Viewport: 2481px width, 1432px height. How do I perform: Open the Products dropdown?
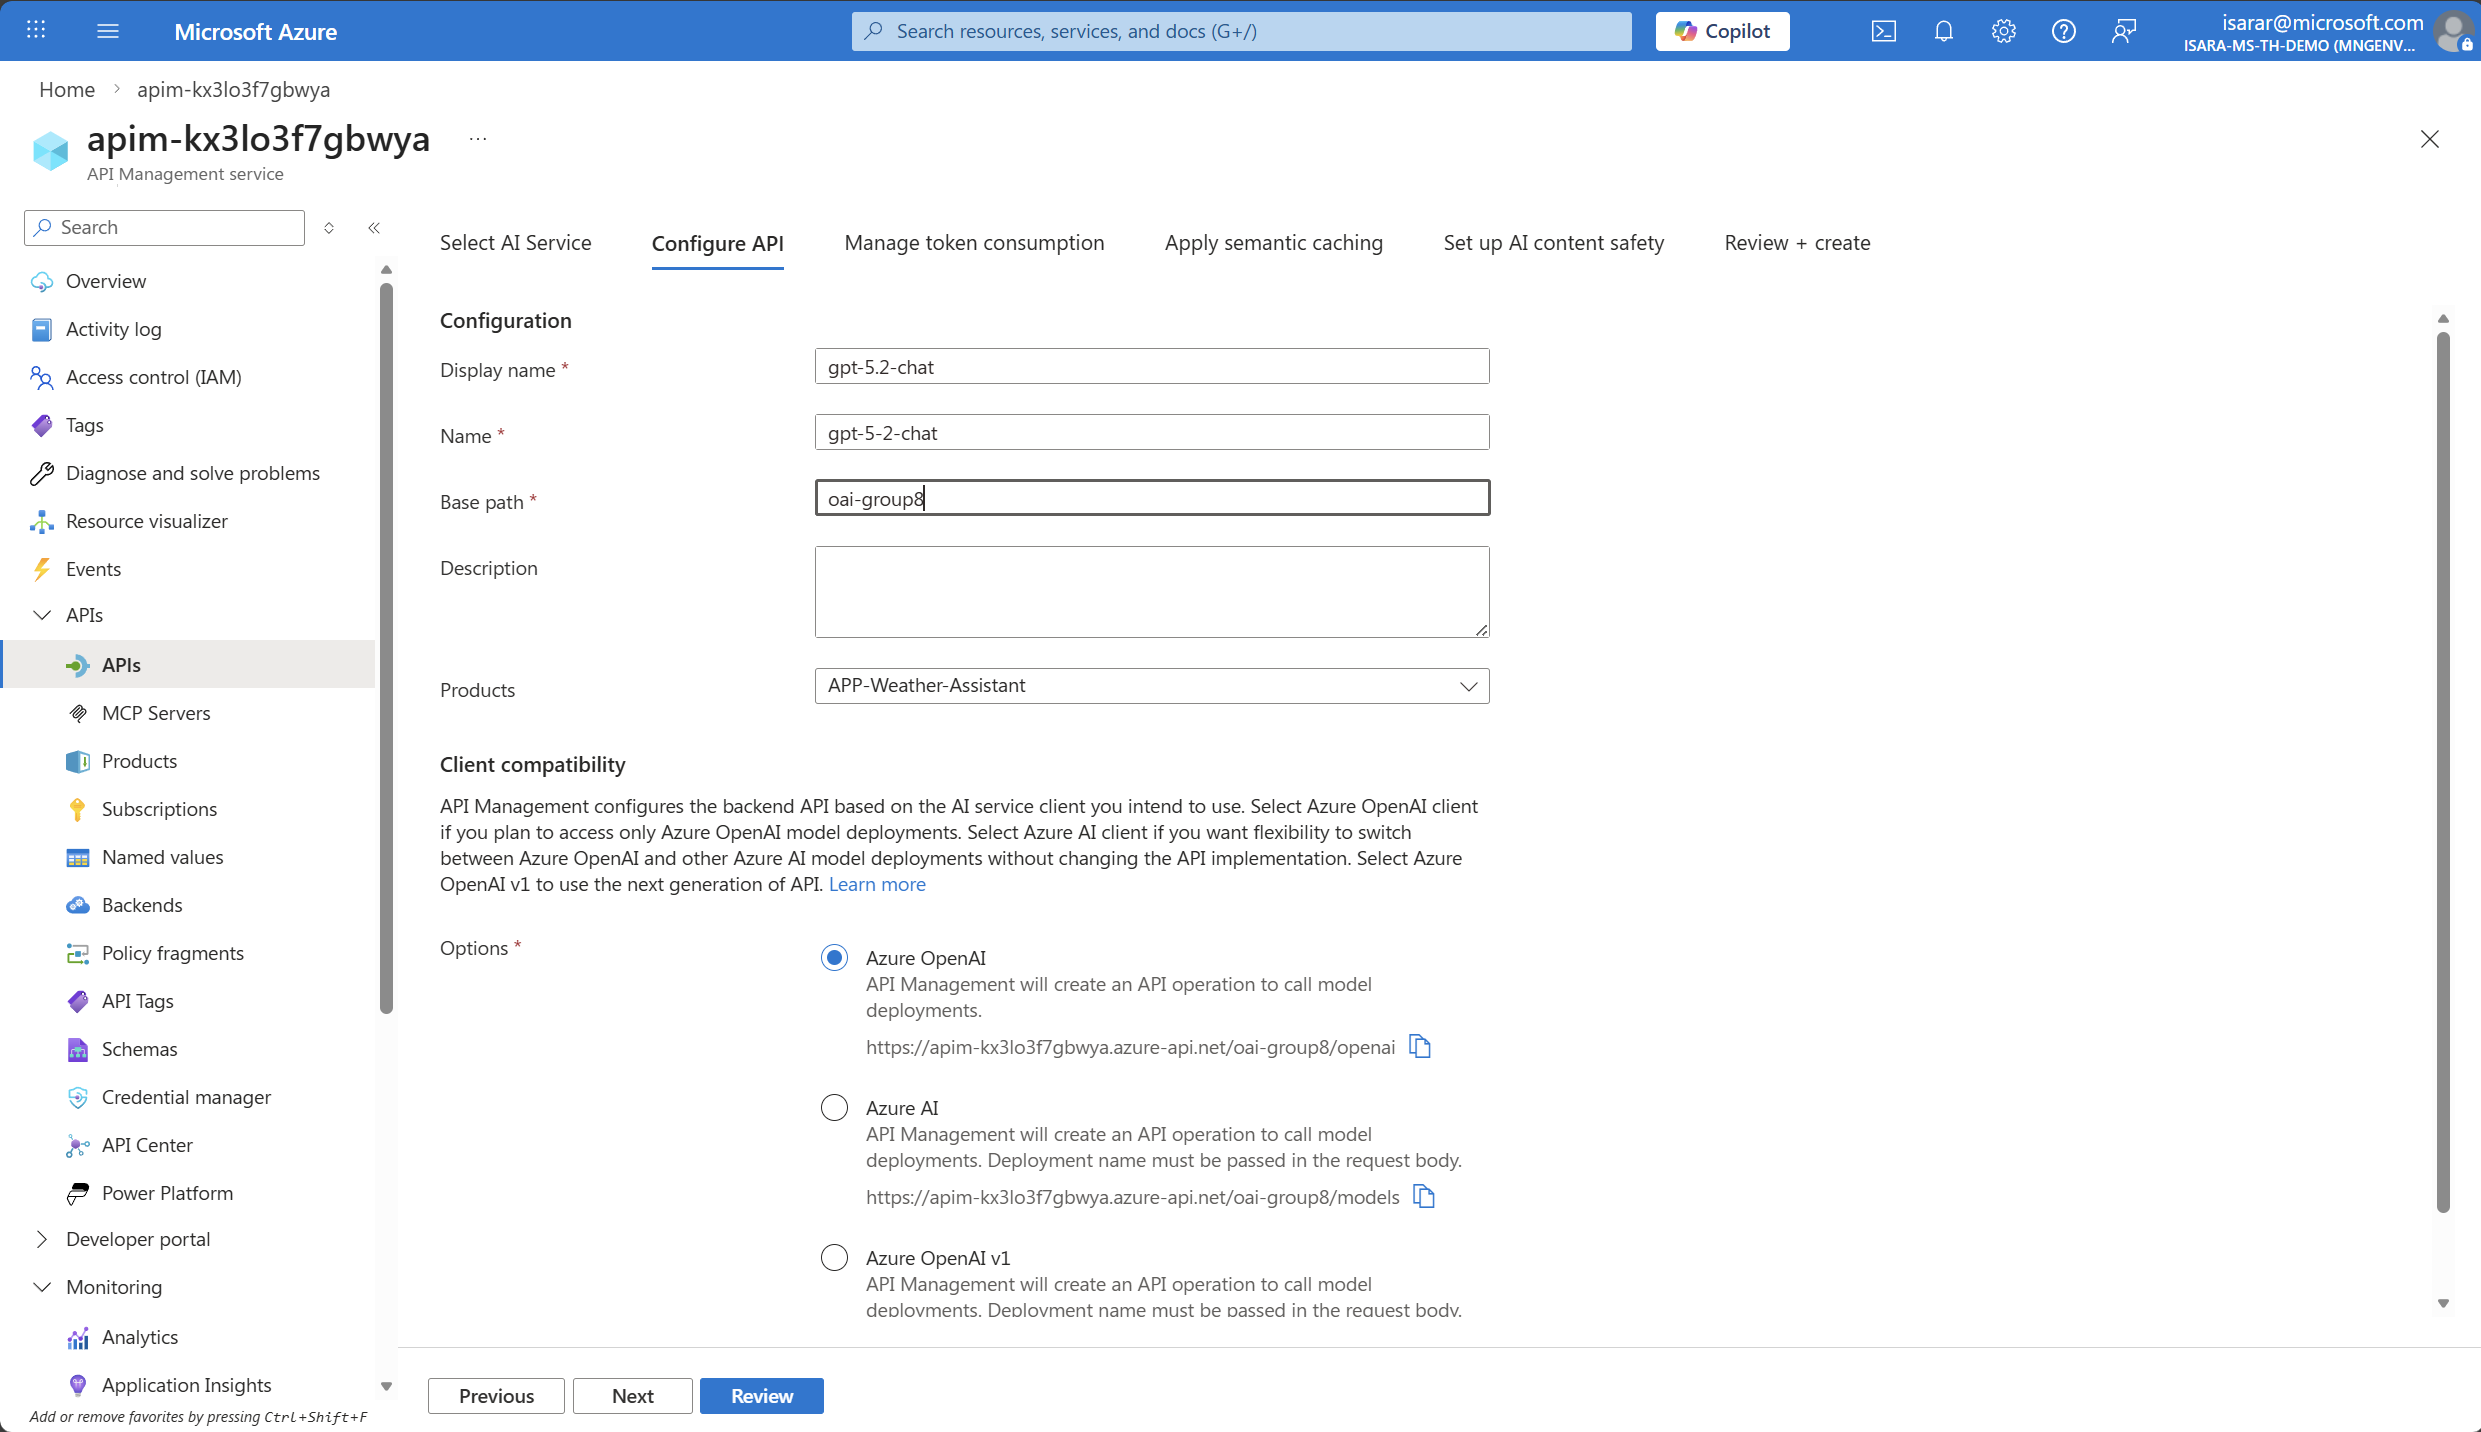pos(1152,686)
